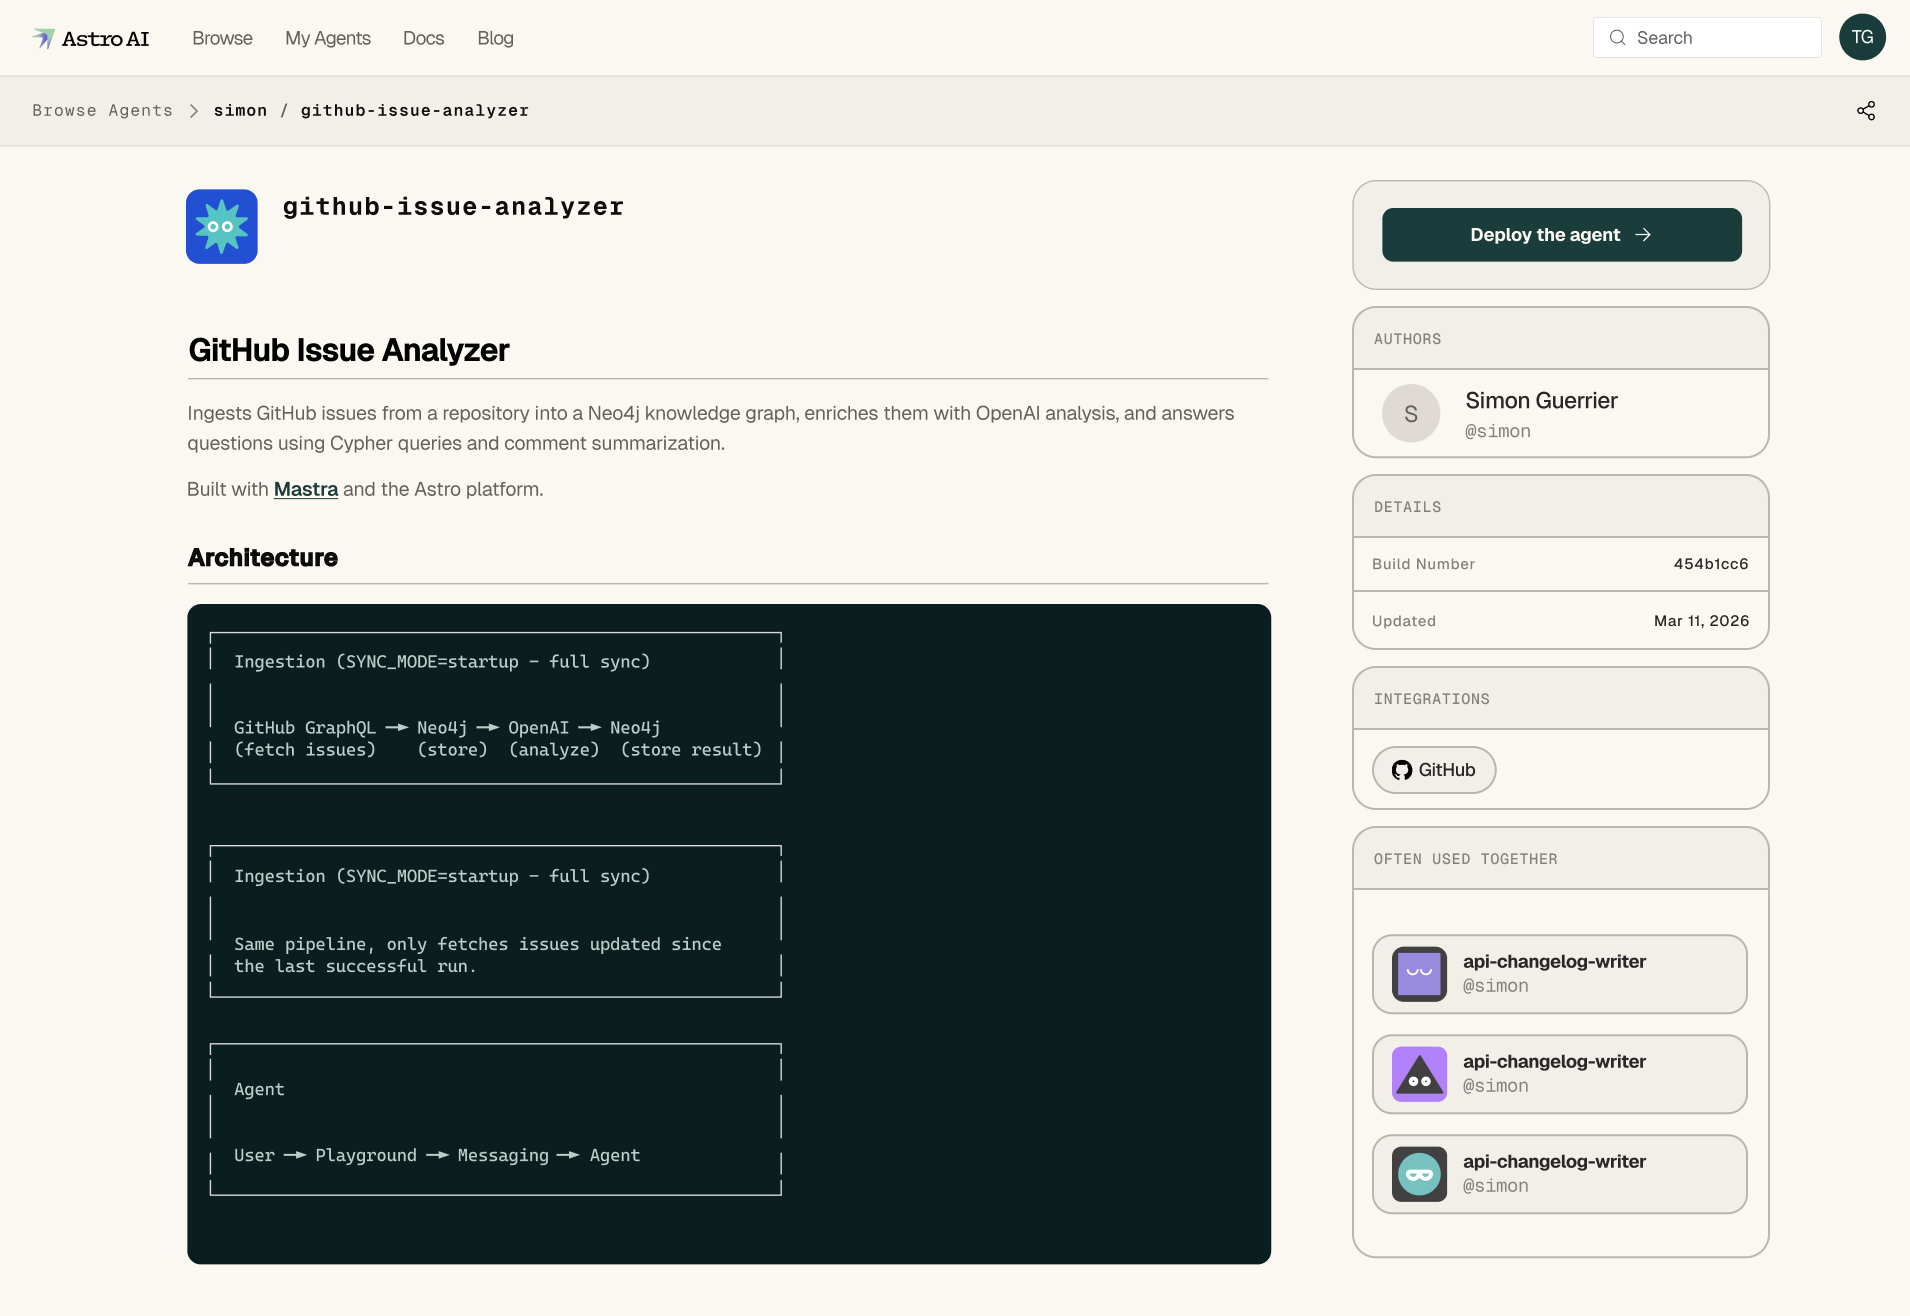The height and width of the screenshot is (1316, 1910).
Task: Click the Astro AI bird logo icon
Action: [43, 38]
